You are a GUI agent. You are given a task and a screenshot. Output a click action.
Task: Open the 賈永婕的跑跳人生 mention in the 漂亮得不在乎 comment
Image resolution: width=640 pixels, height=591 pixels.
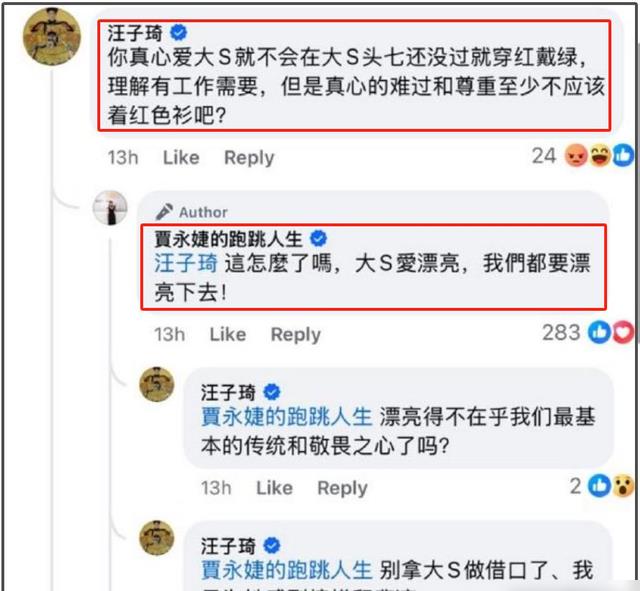[287, 417]
